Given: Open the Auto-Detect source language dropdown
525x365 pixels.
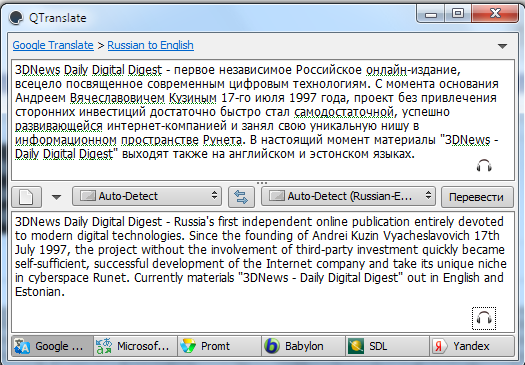Looking at the screenshot, I should click(147, 196).
